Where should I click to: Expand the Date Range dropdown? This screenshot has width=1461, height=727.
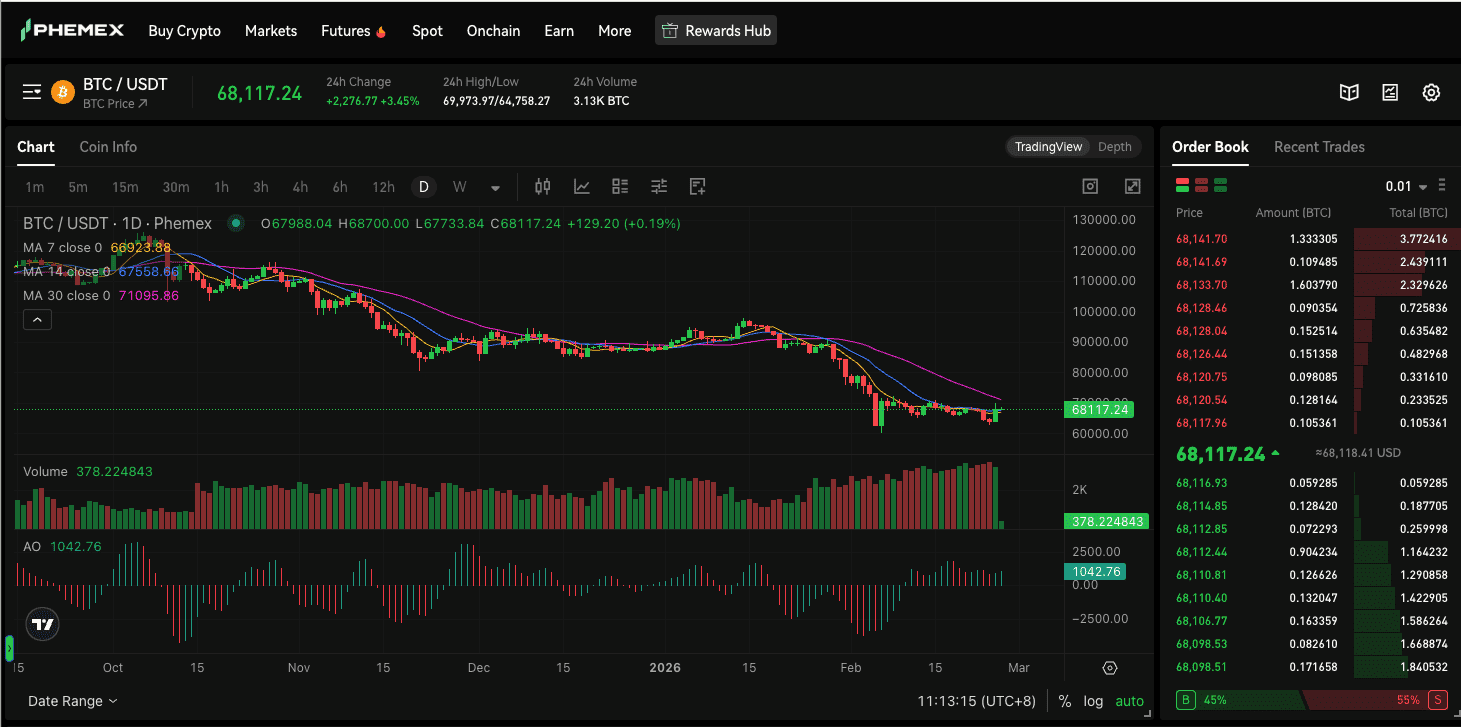tap(72, 701)
